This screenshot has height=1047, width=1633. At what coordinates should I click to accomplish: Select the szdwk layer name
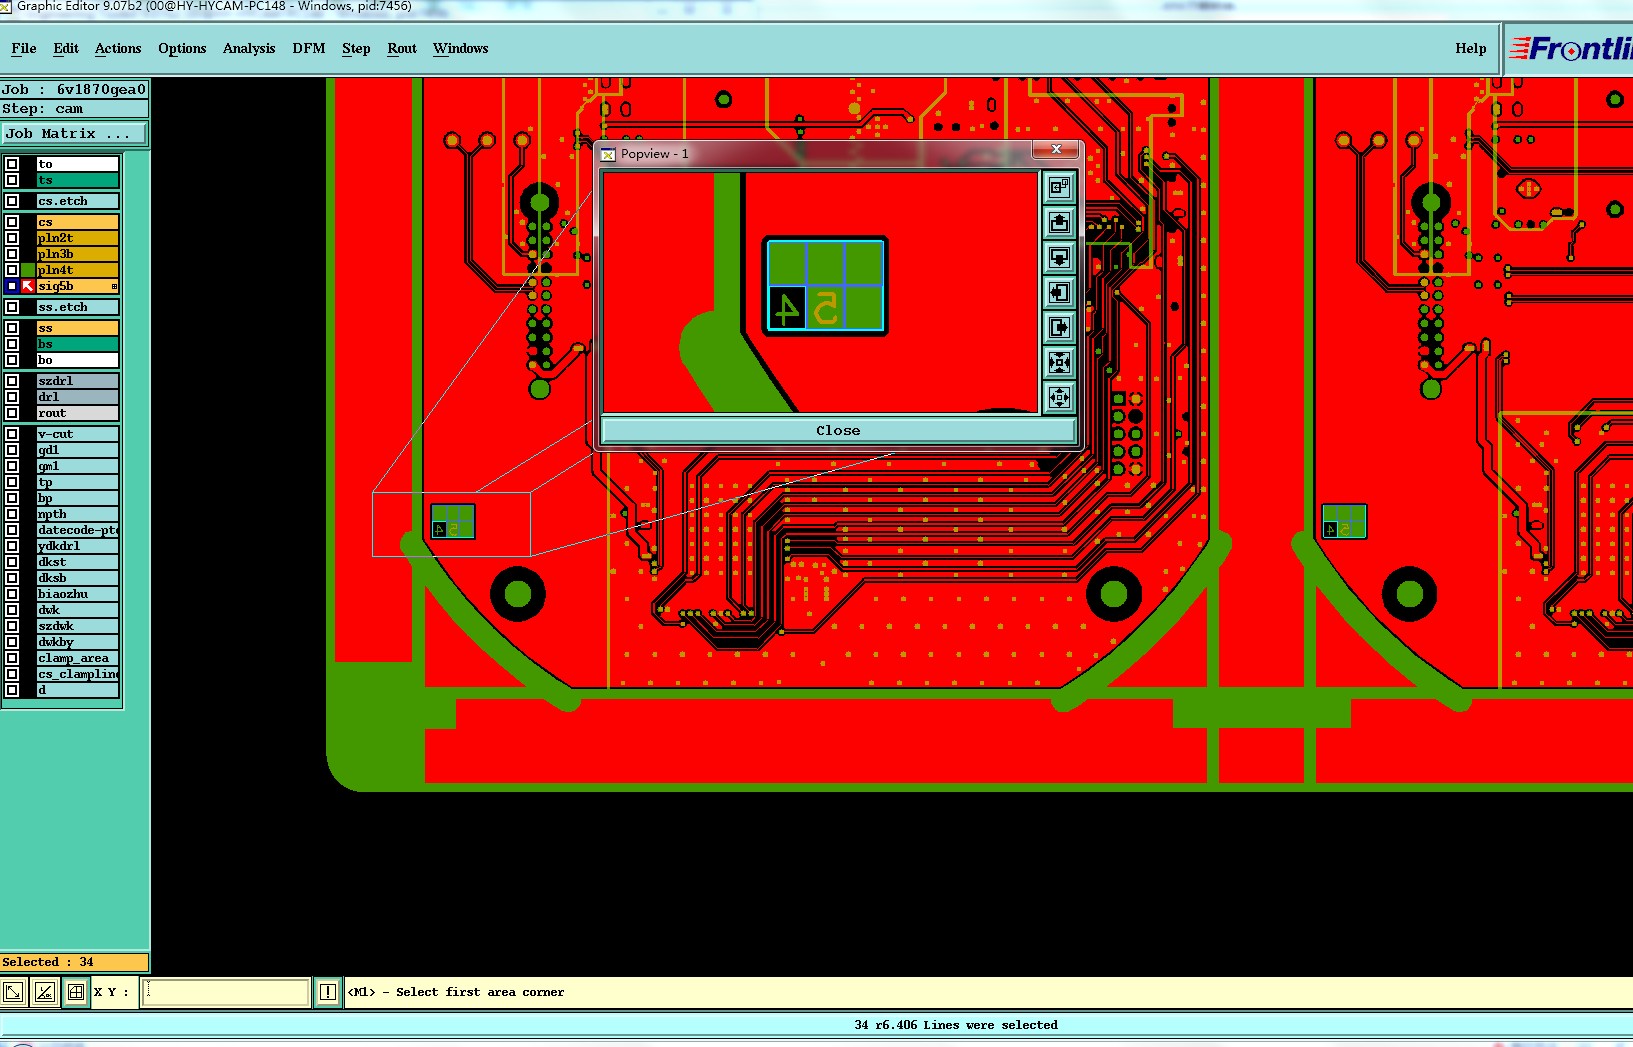(78, 626)
